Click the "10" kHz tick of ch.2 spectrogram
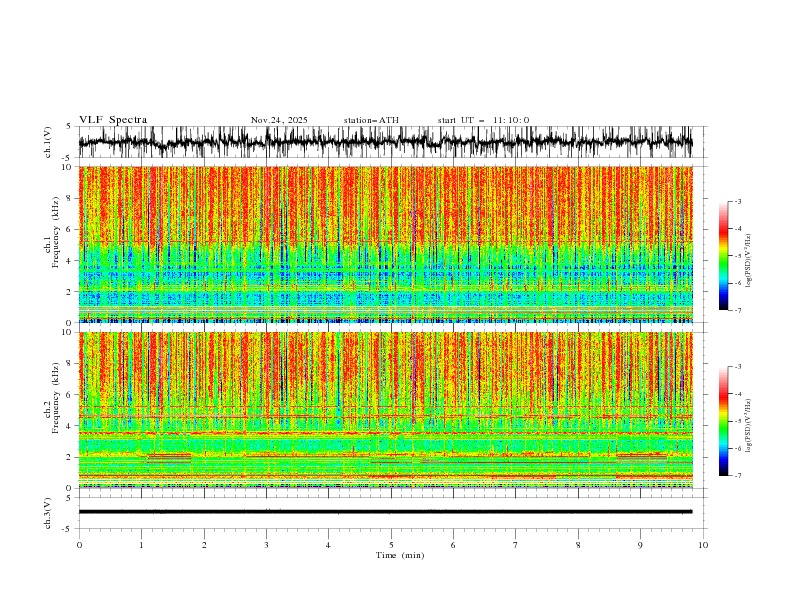 click(x=69, y=332)
